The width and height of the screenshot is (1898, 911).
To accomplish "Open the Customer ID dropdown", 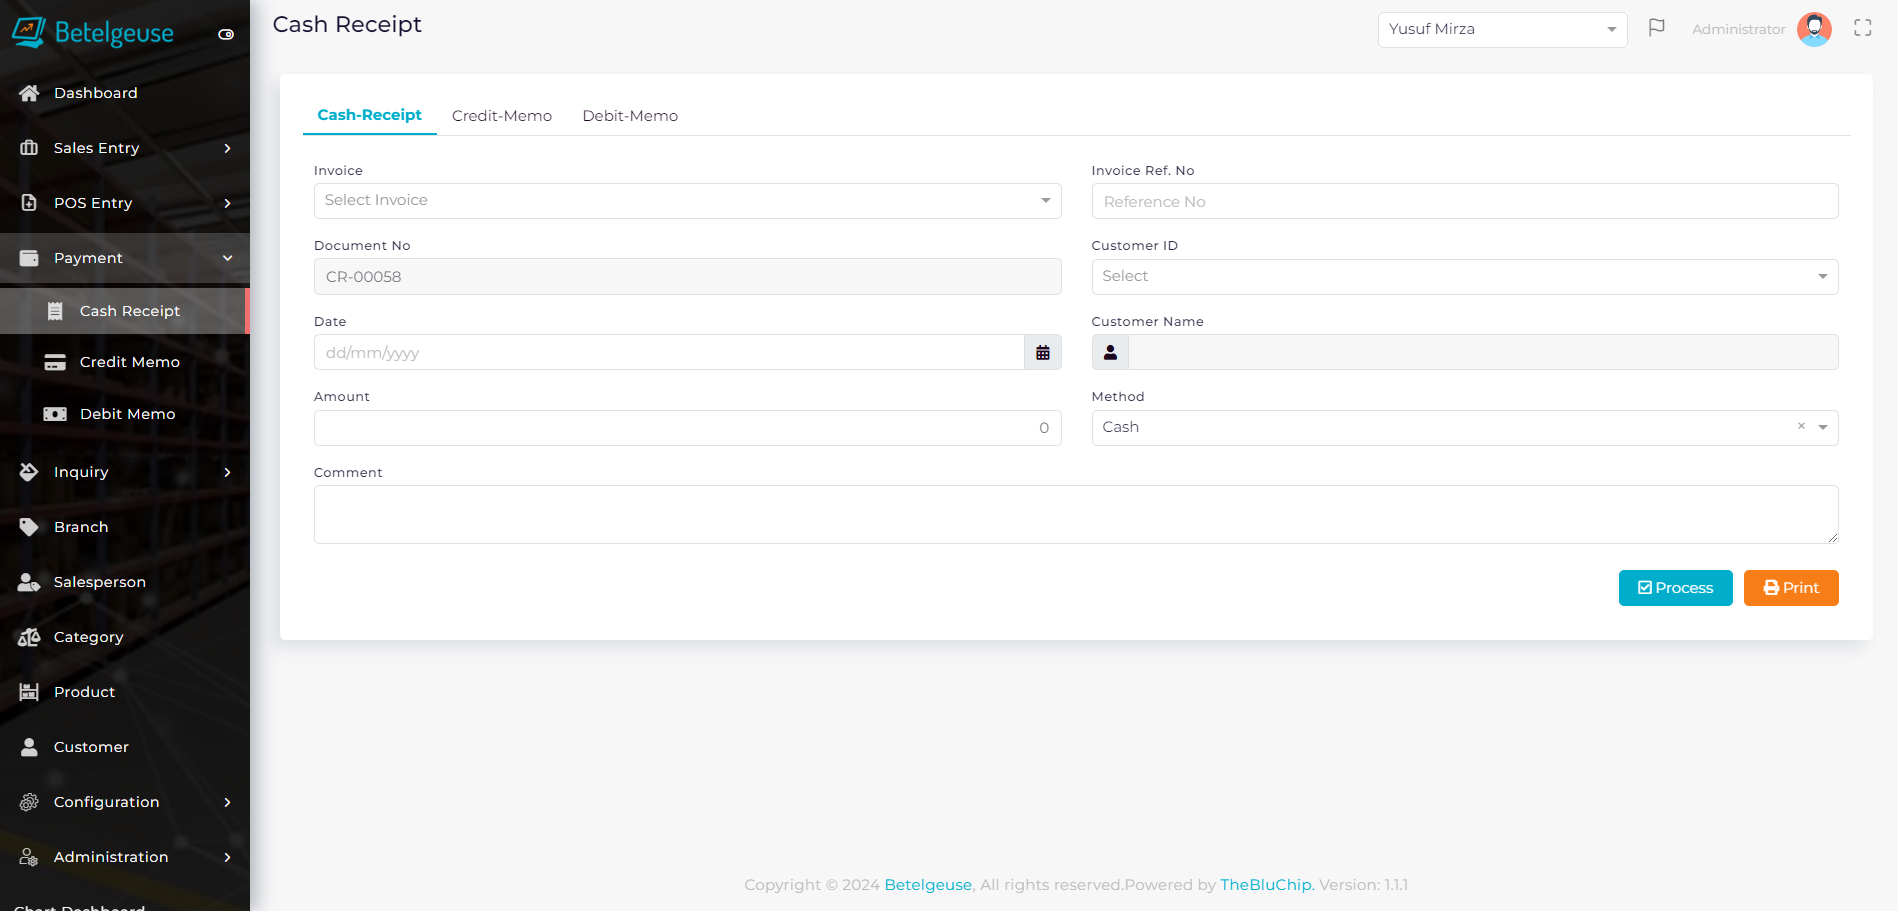I will click(x=1464, y=277).
